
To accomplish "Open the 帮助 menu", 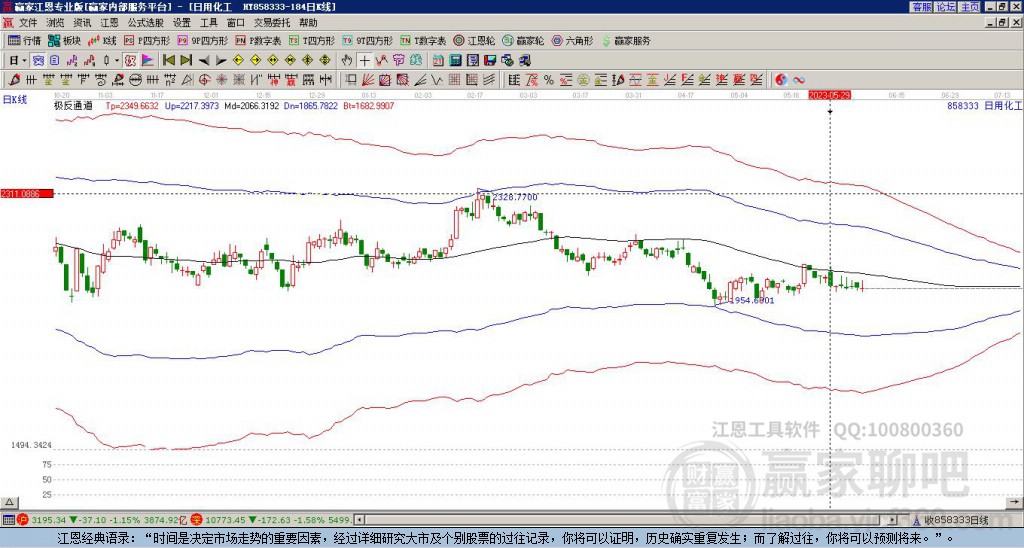I will [x=308, y=23].
